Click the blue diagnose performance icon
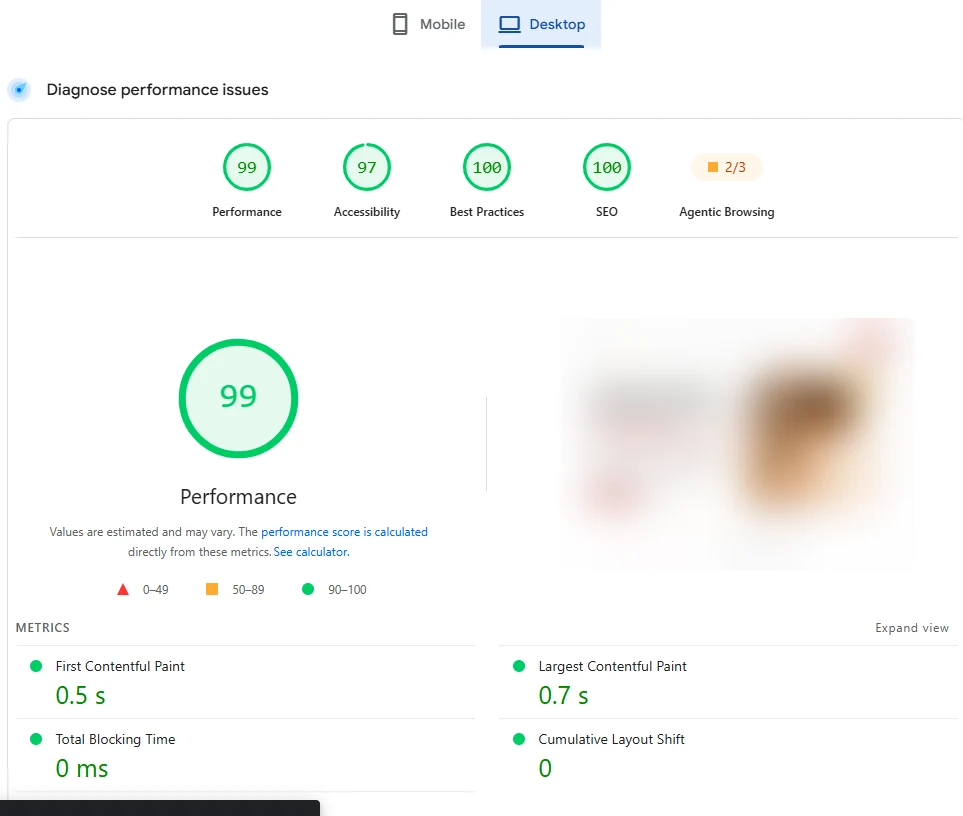 20,90
